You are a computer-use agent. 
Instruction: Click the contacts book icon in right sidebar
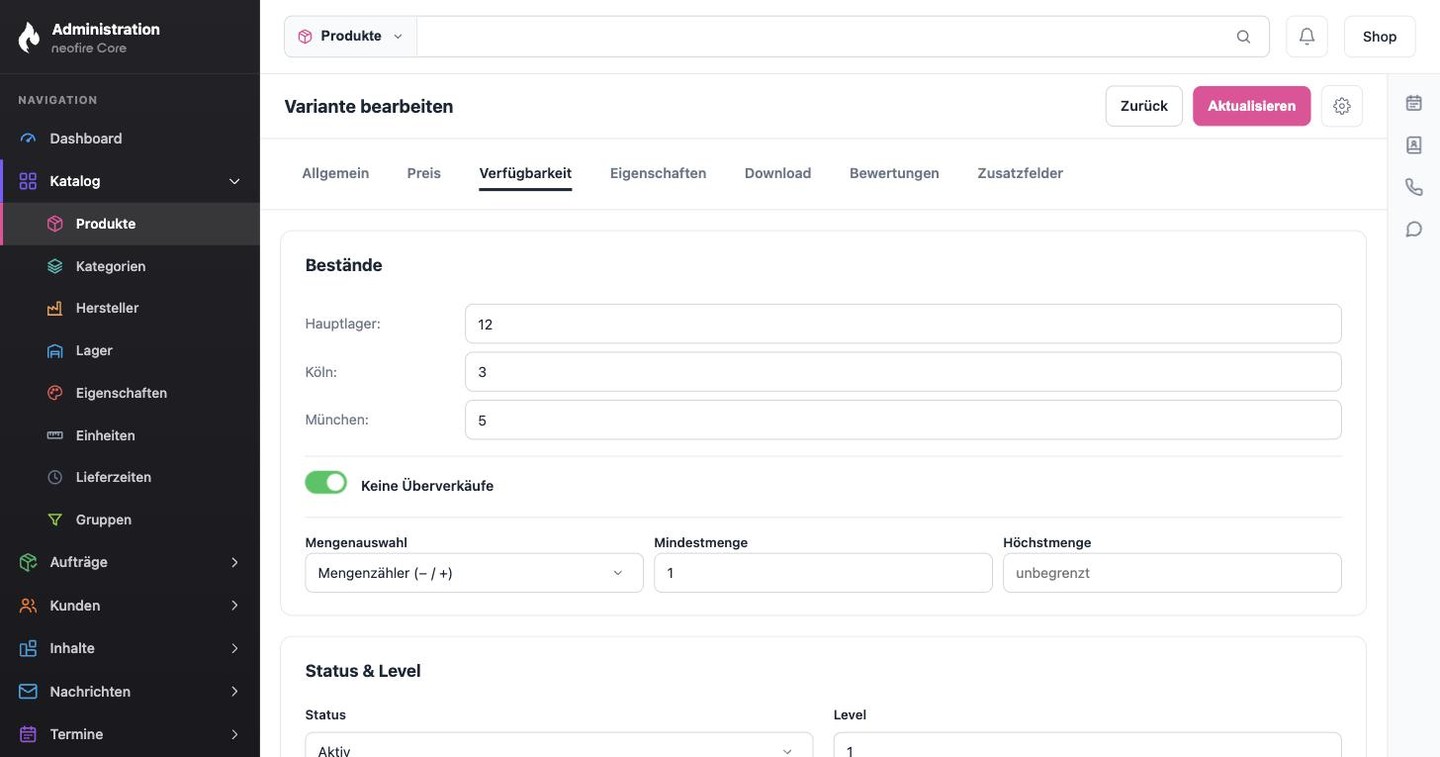[x=1414, y=145]
